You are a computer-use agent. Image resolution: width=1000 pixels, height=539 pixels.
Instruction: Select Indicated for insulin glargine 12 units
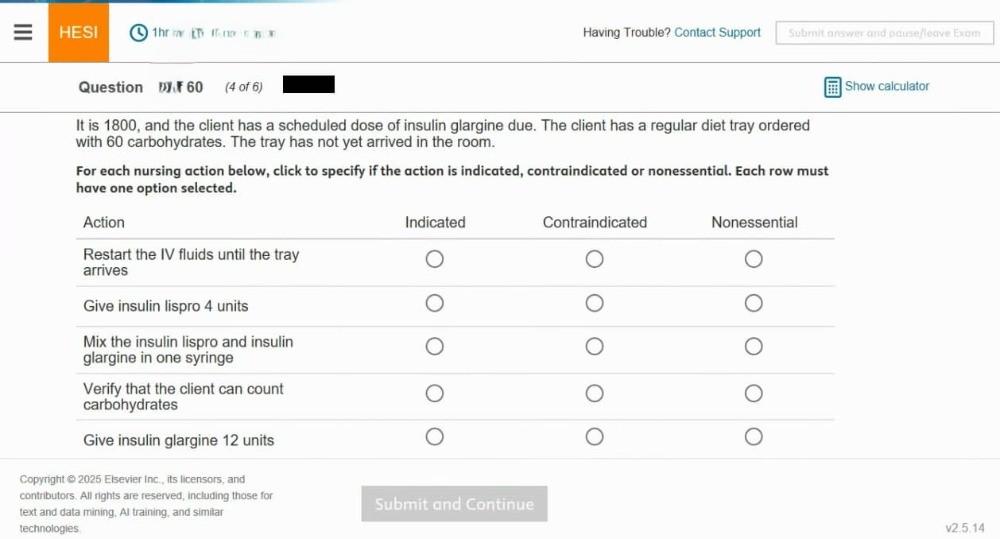[434, 437]
